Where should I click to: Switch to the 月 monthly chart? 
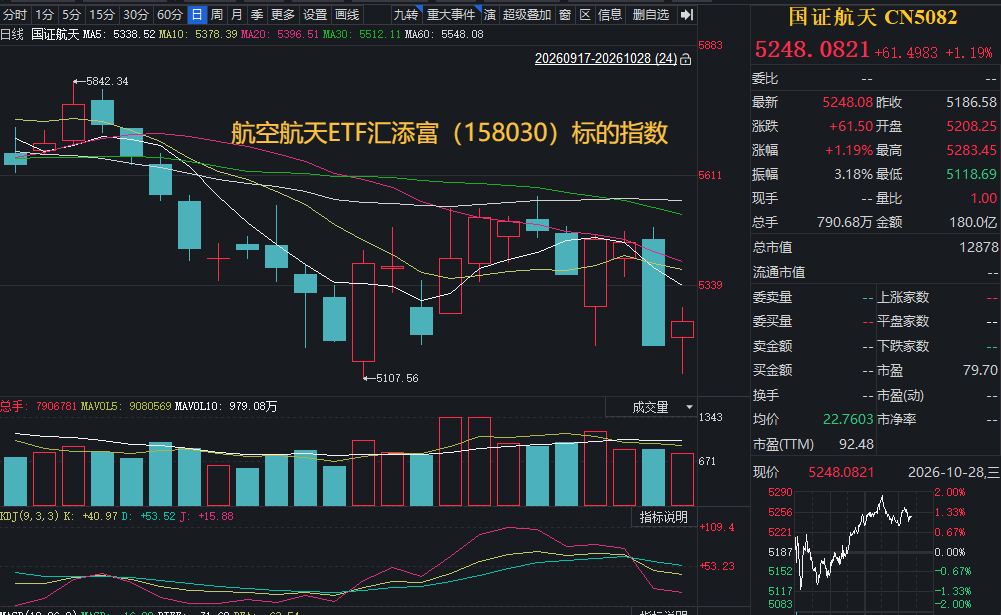237,15
